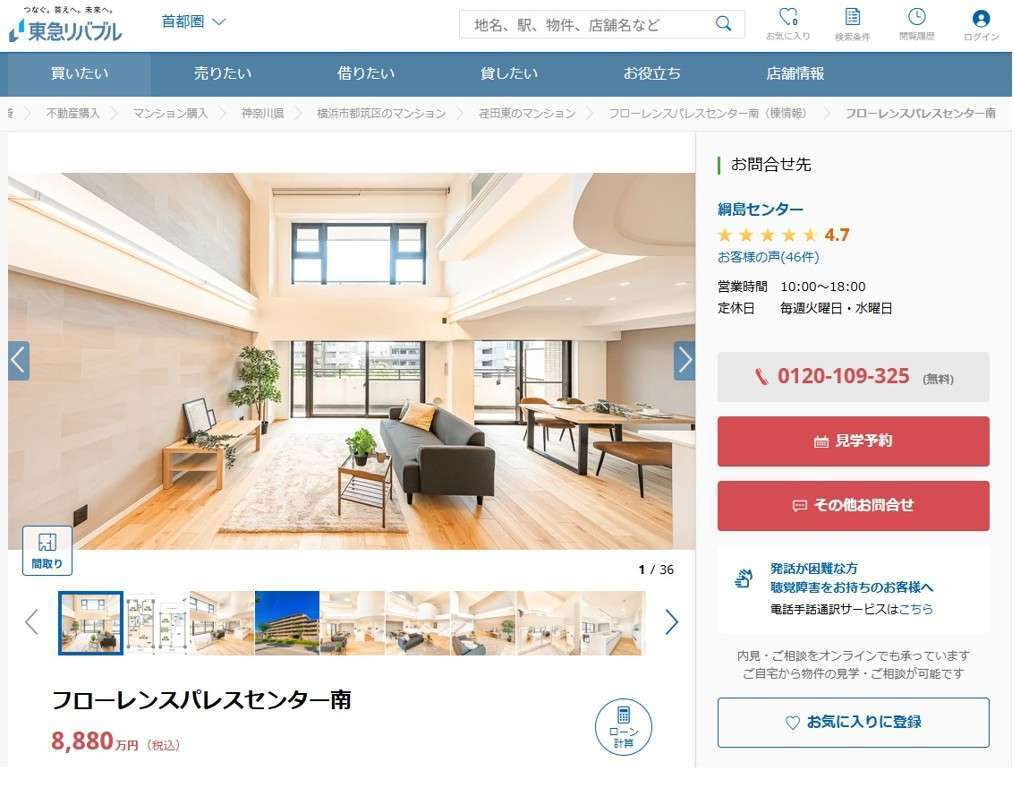This screenshot has width=1015, height=794.
Task: Open the 間取り floor plan icon
Action: [47, 550]
